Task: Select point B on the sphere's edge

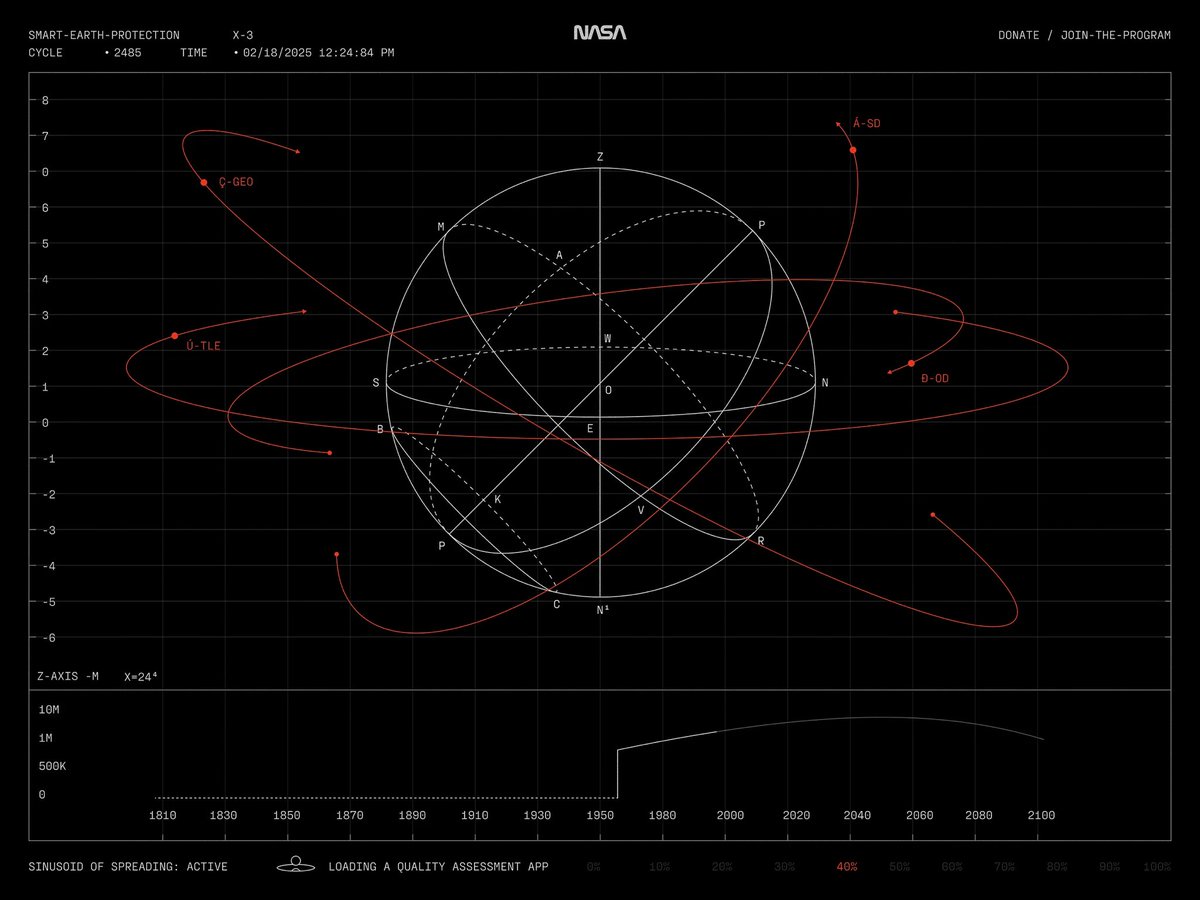Action: [x=380, y=430]
